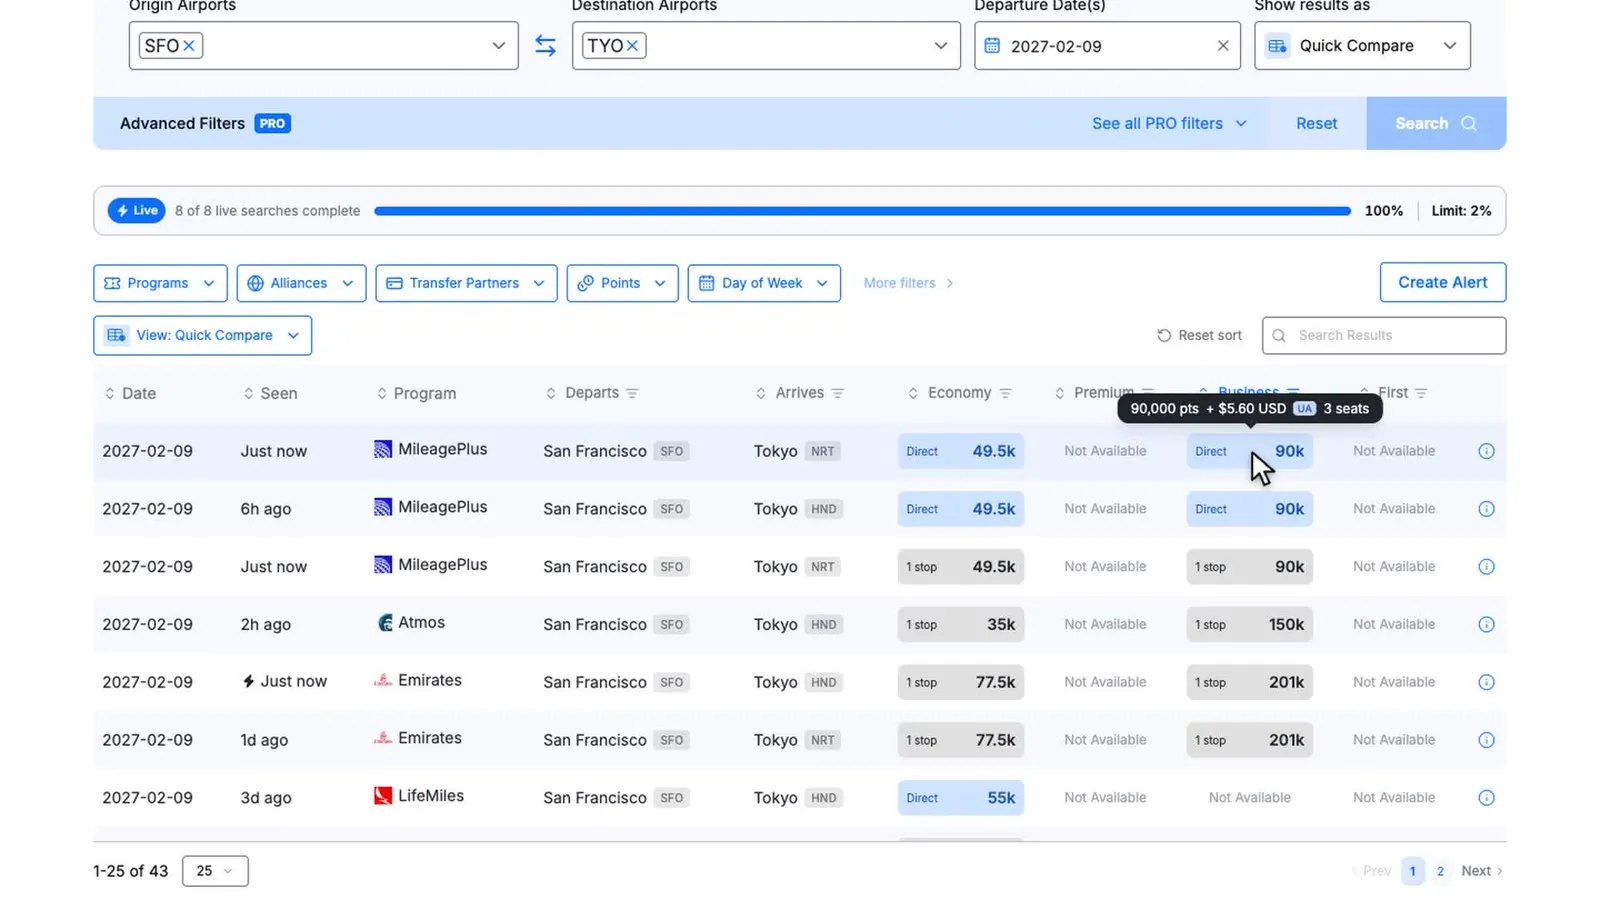Open the Alliances filter dropdown
This screenshot has height=900, width=1600.
click(301, 283)
